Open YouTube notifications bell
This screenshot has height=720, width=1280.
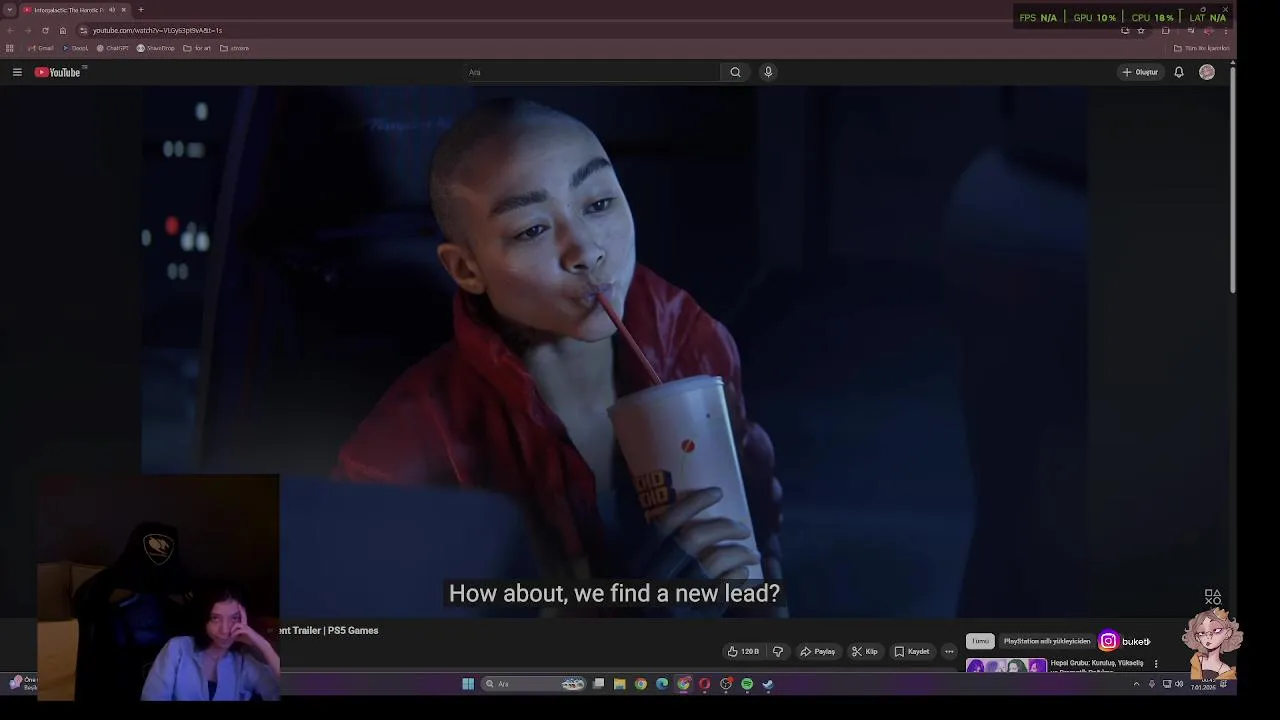pos(1179,72)
